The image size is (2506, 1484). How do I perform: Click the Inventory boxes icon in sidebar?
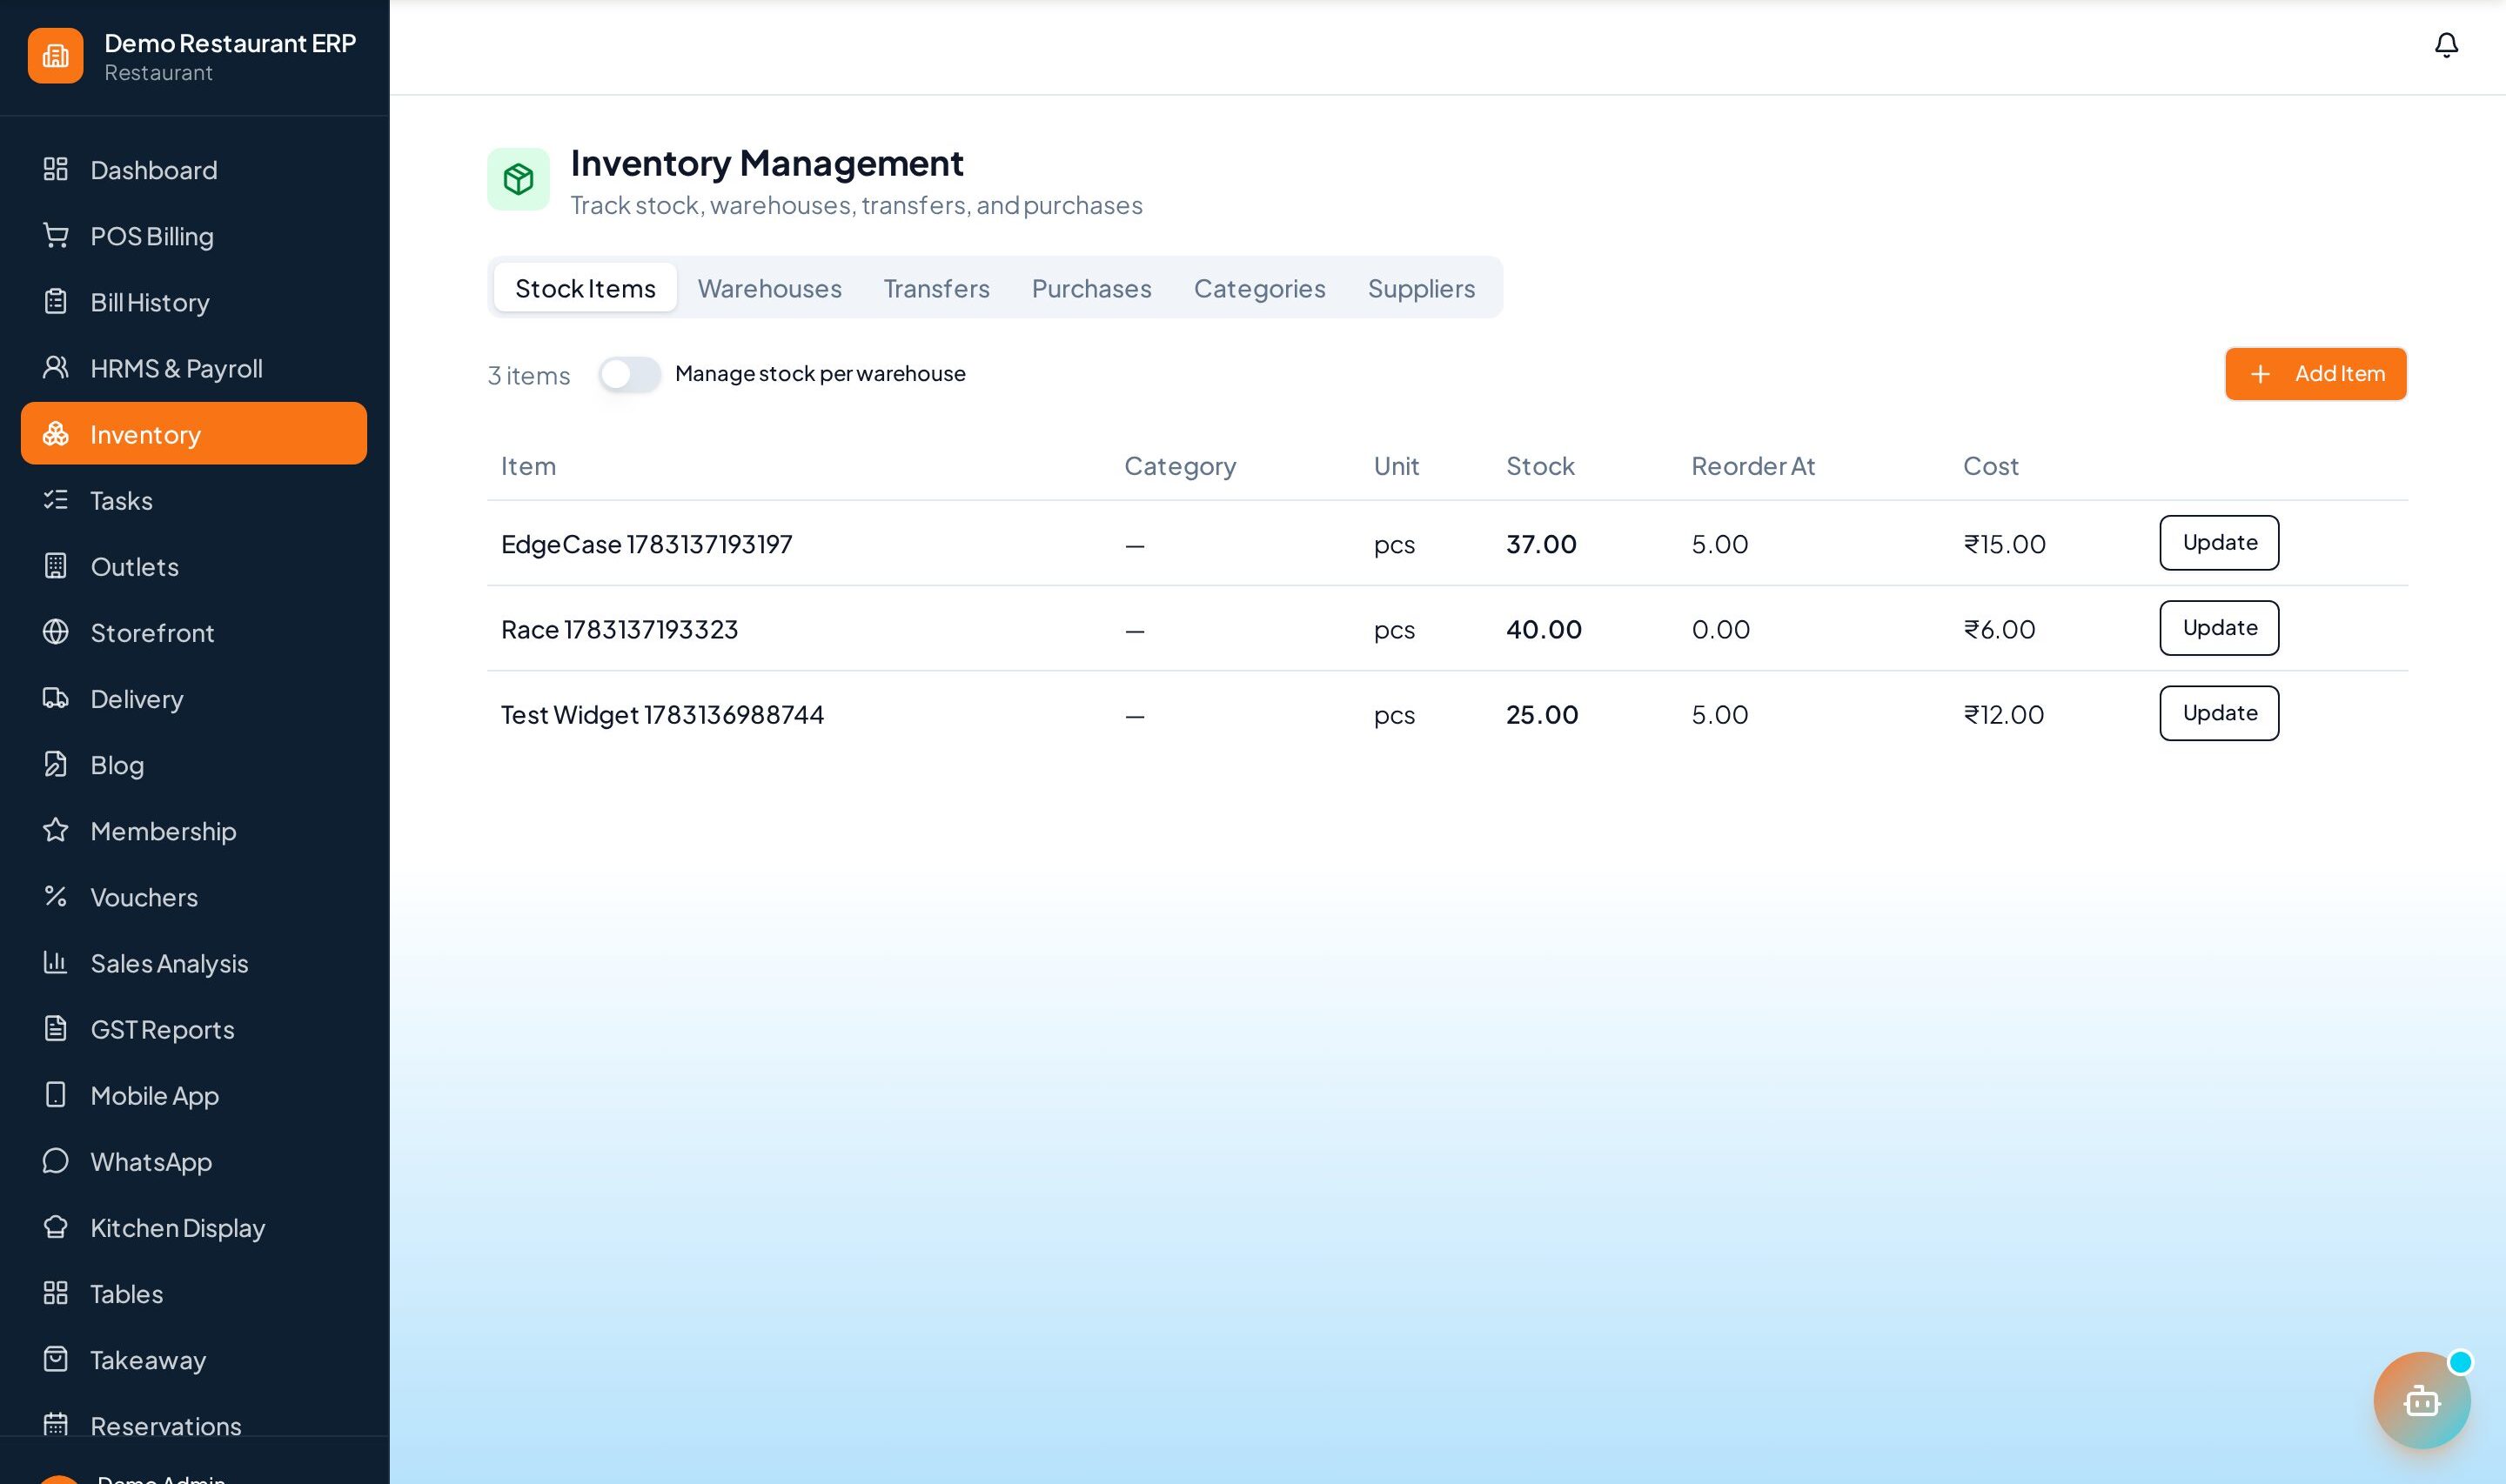click(56, 433)
